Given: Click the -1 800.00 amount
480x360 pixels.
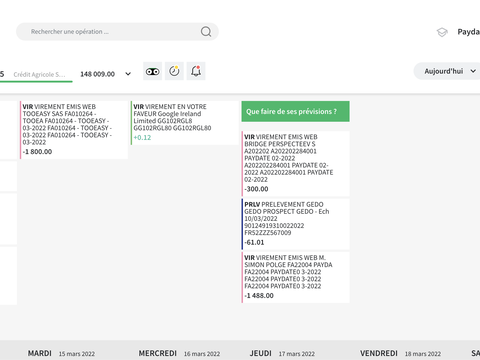Looking at the screenshot, I should coord(37,152).
